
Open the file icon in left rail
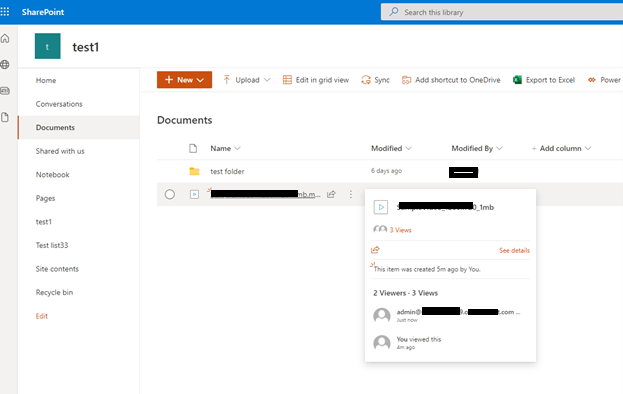(5, 117)
